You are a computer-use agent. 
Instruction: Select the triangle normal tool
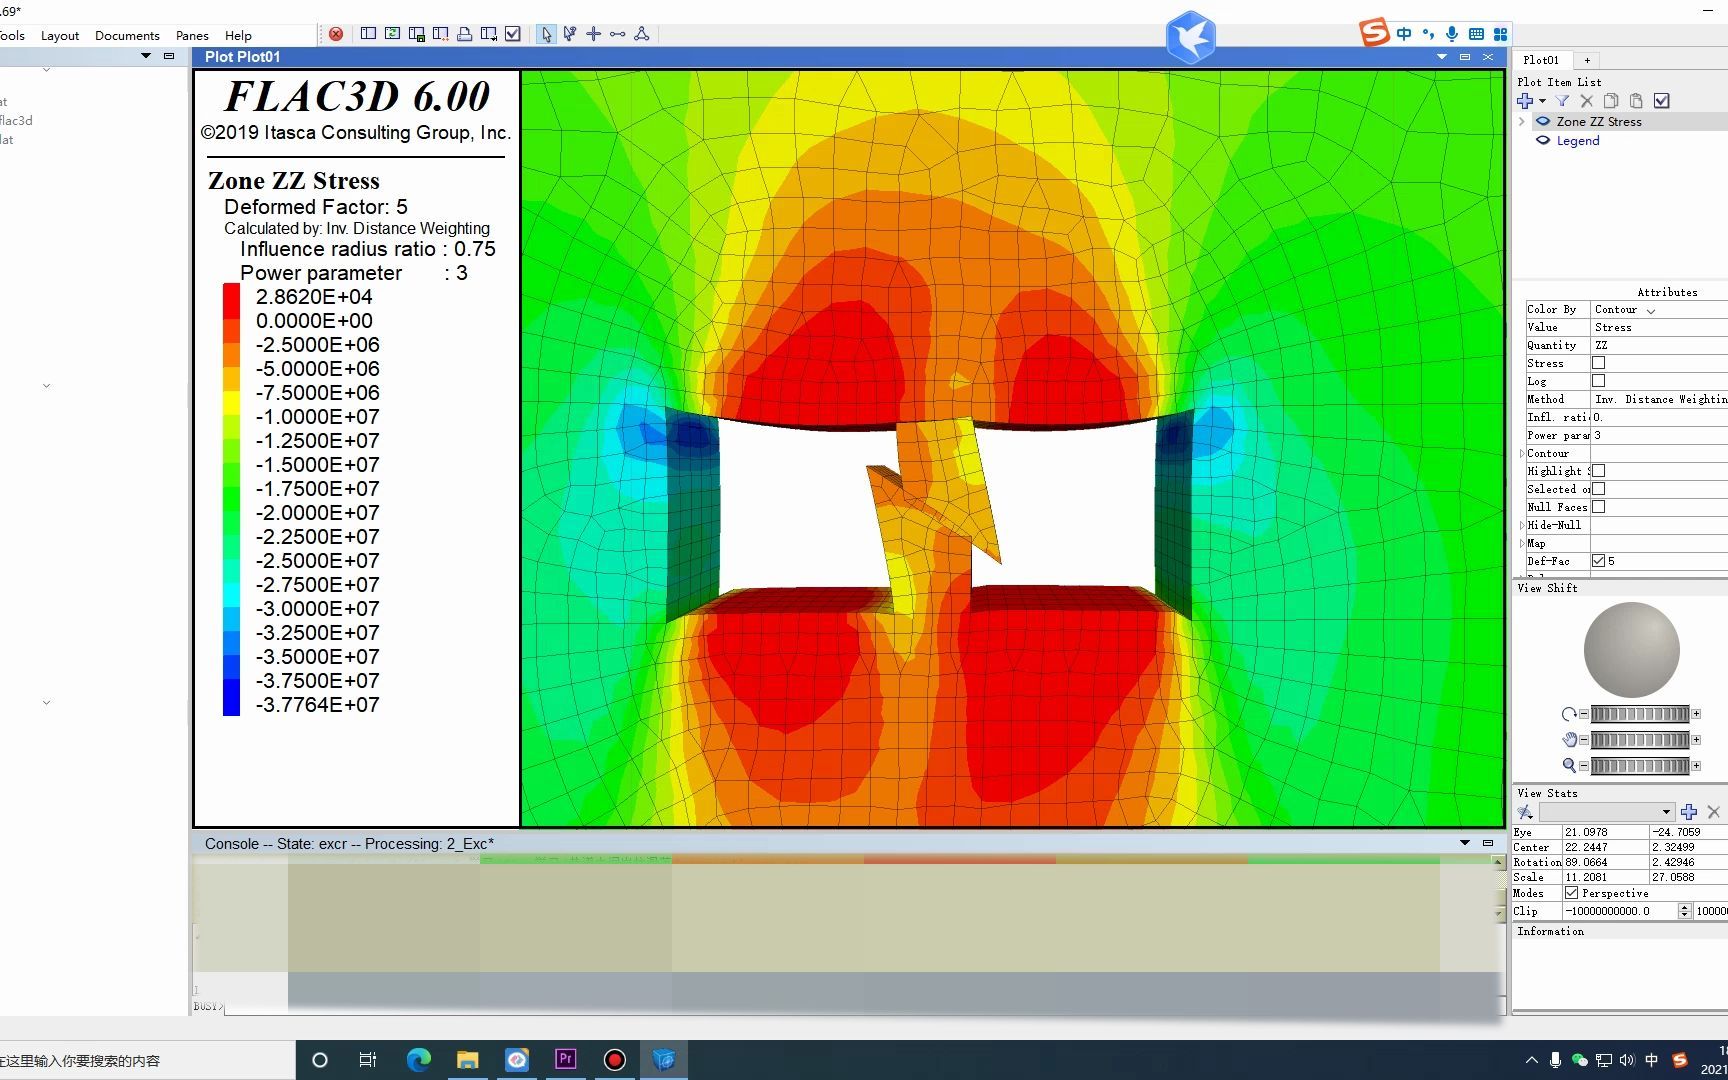click(642, 34)
